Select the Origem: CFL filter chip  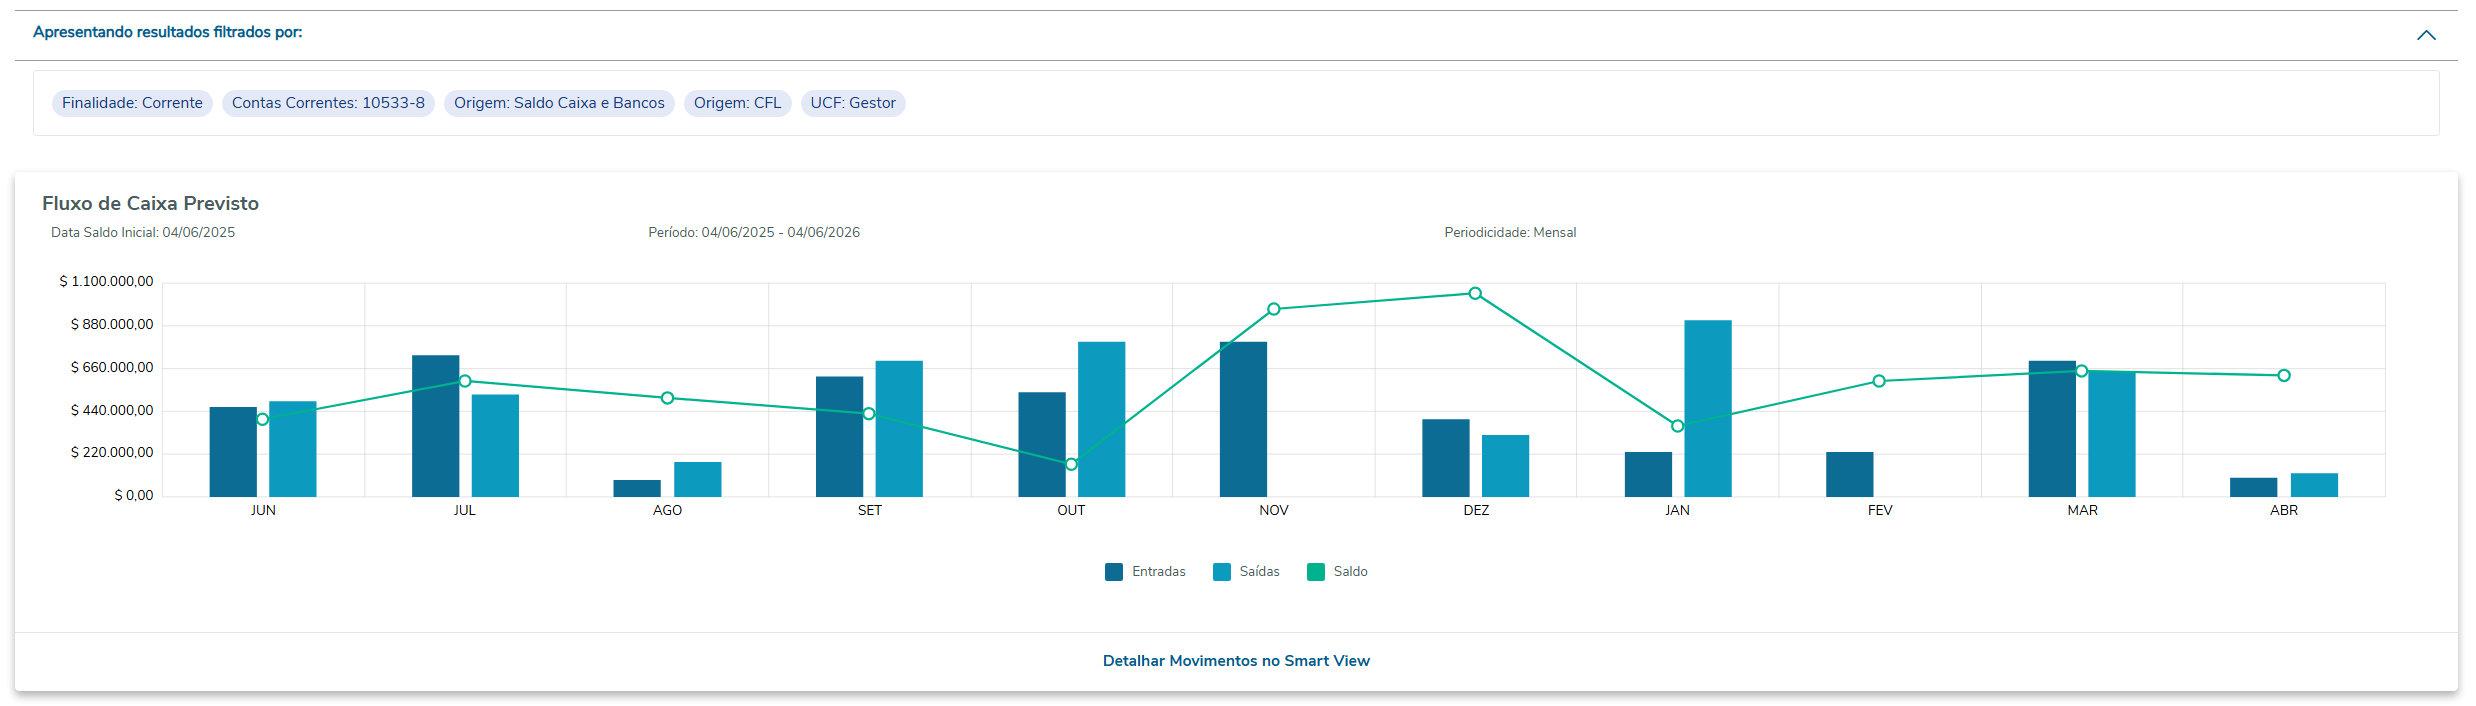click(x=738, y=103)
